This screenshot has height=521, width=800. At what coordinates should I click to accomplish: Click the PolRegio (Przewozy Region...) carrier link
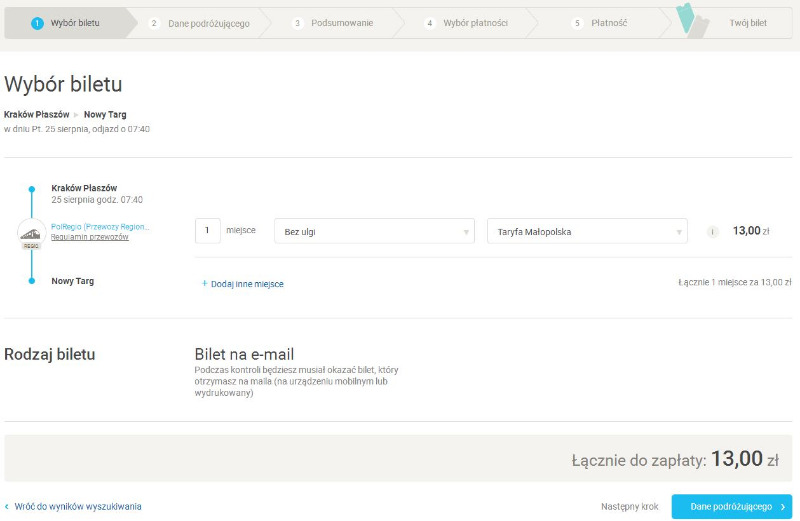pos(100,227)
